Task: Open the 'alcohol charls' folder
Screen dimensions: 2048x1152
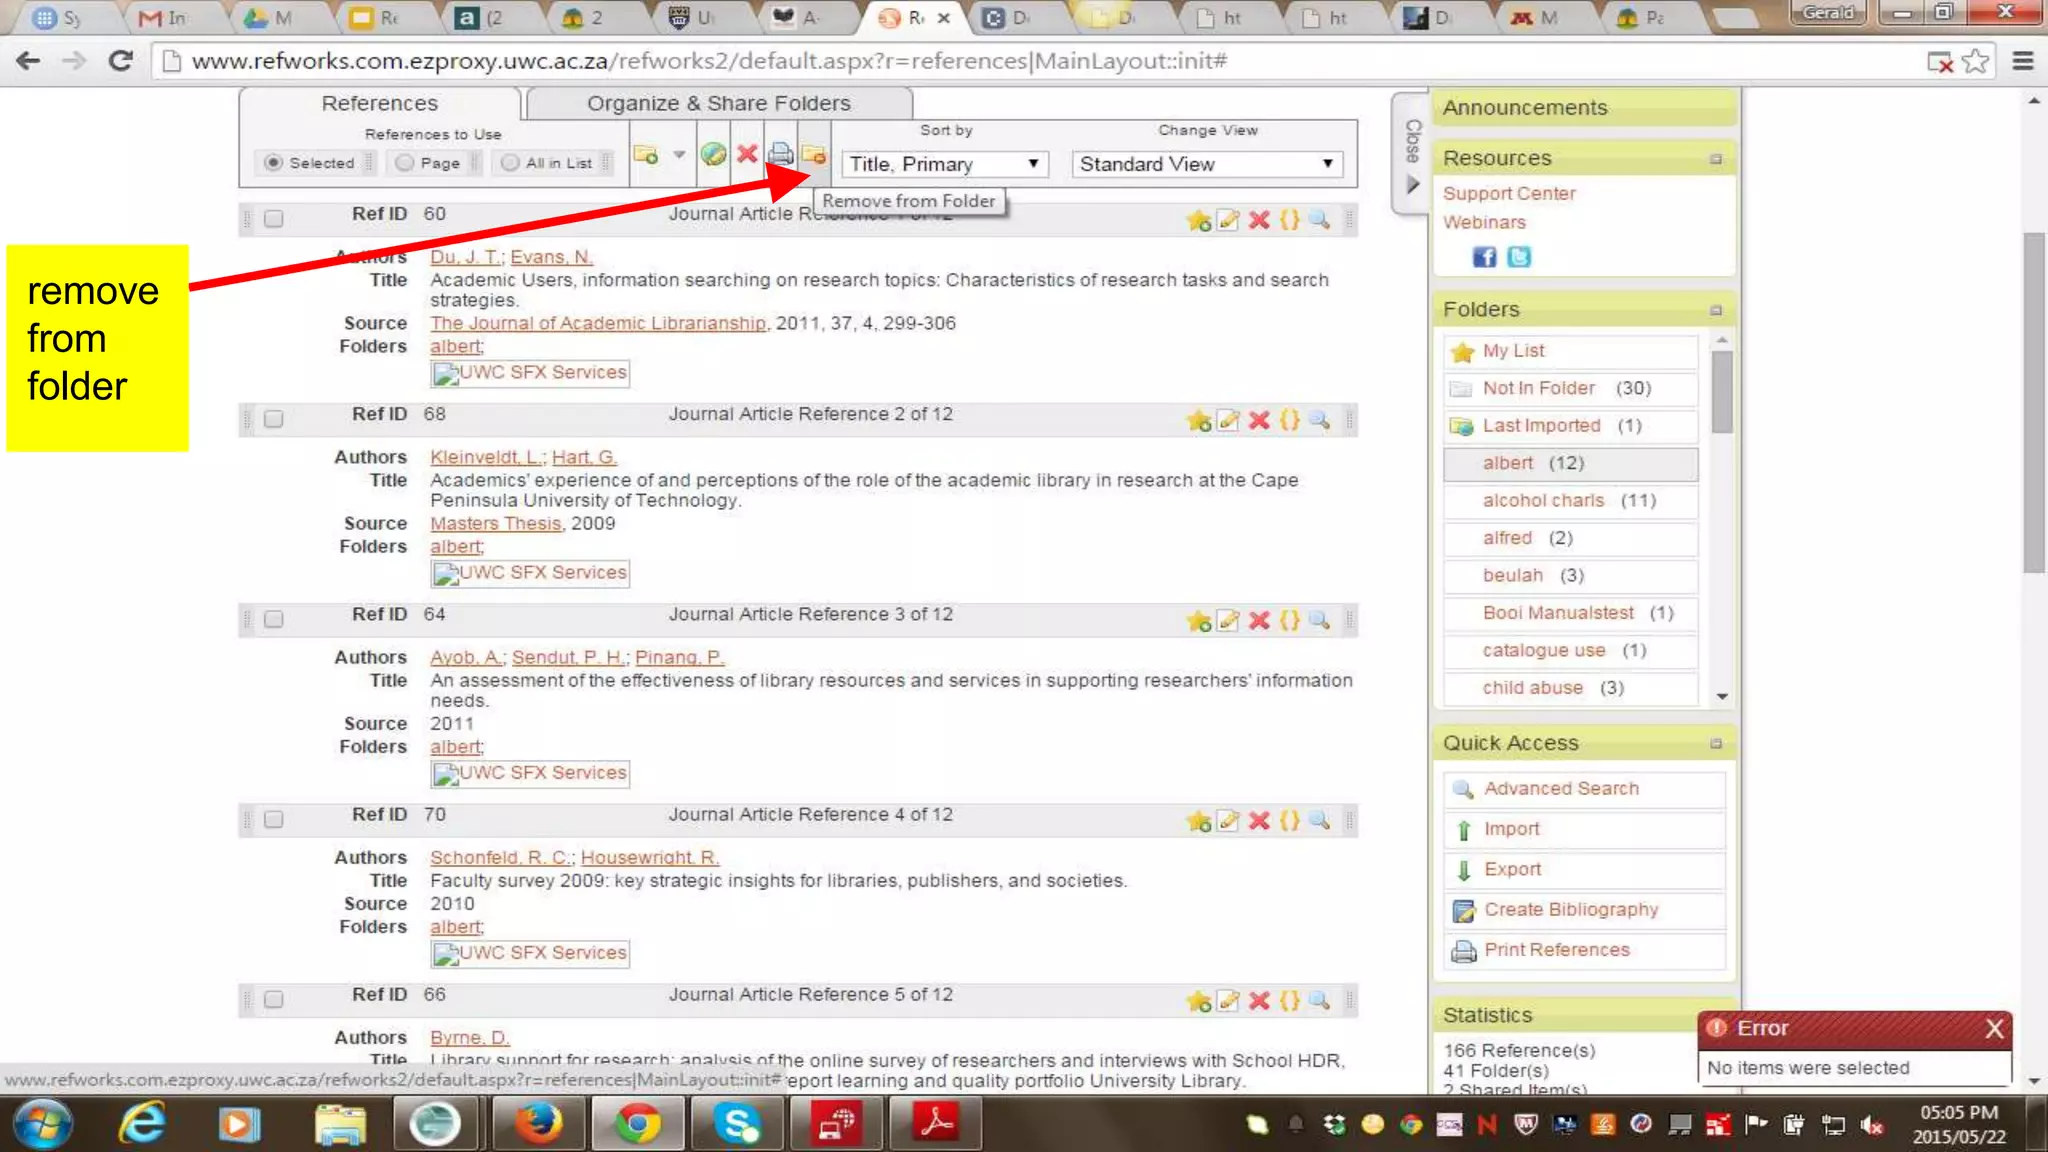Action: (x=1543, y=500)
